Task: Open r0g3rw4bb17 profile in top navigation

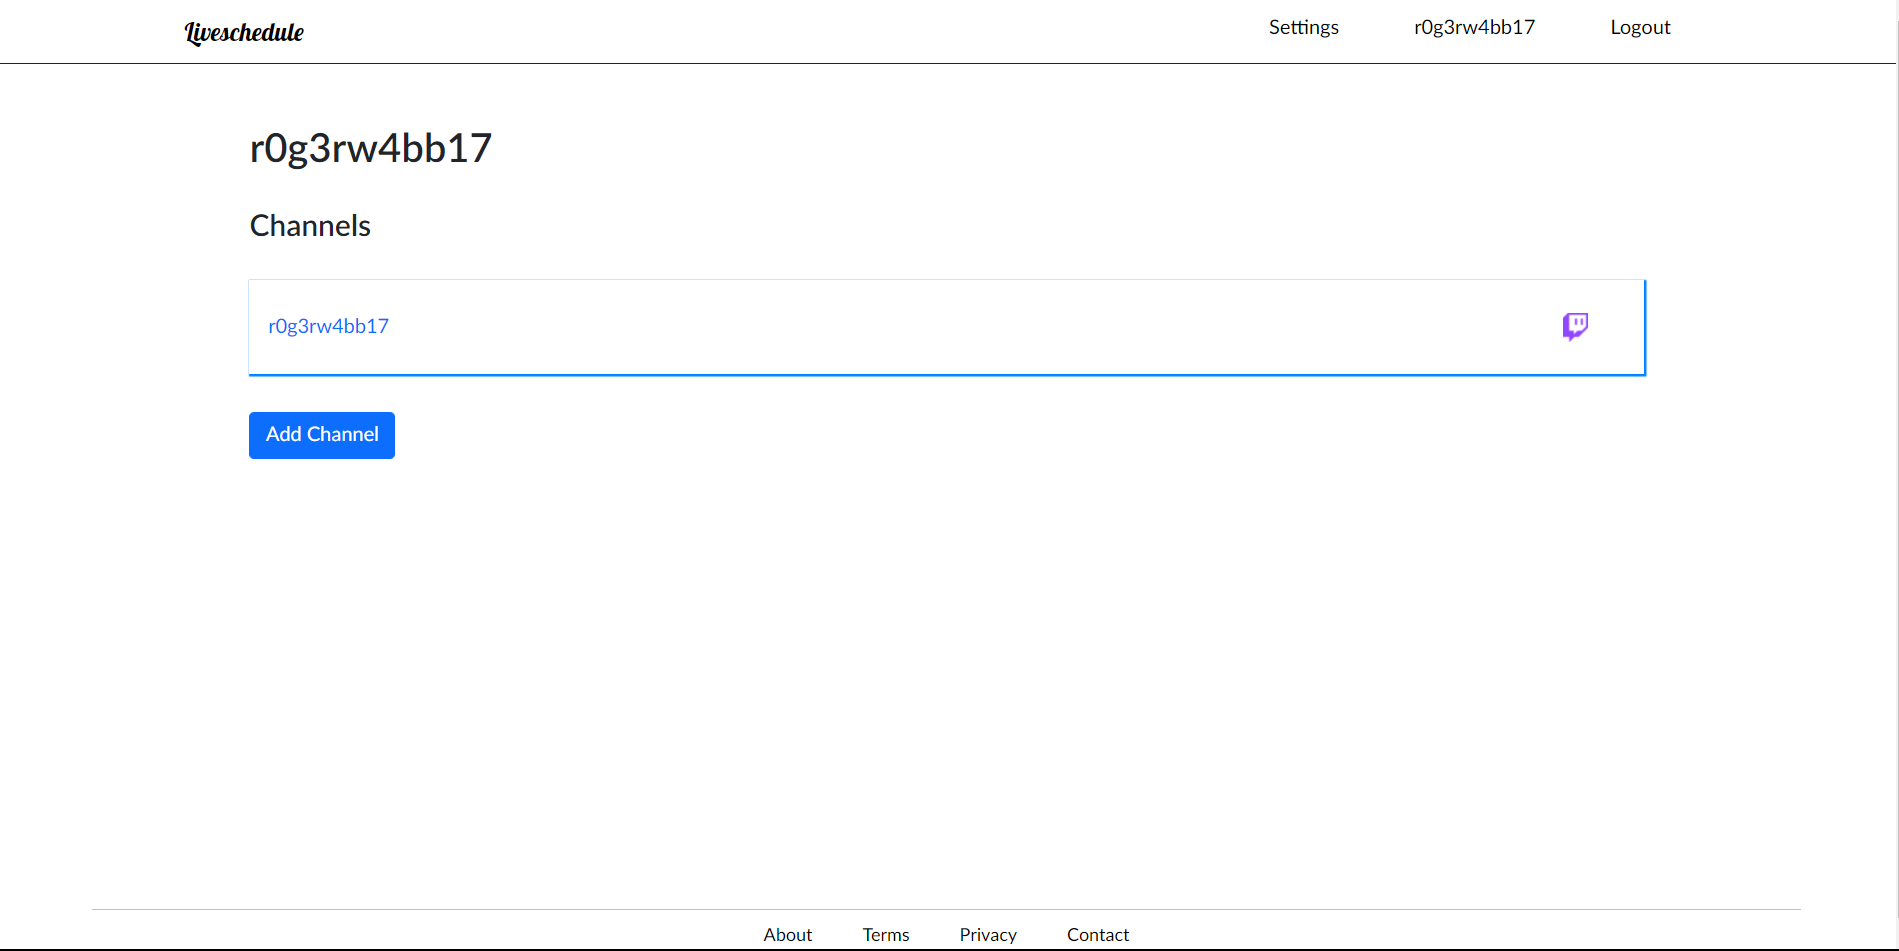Action: click(1474, 27)
